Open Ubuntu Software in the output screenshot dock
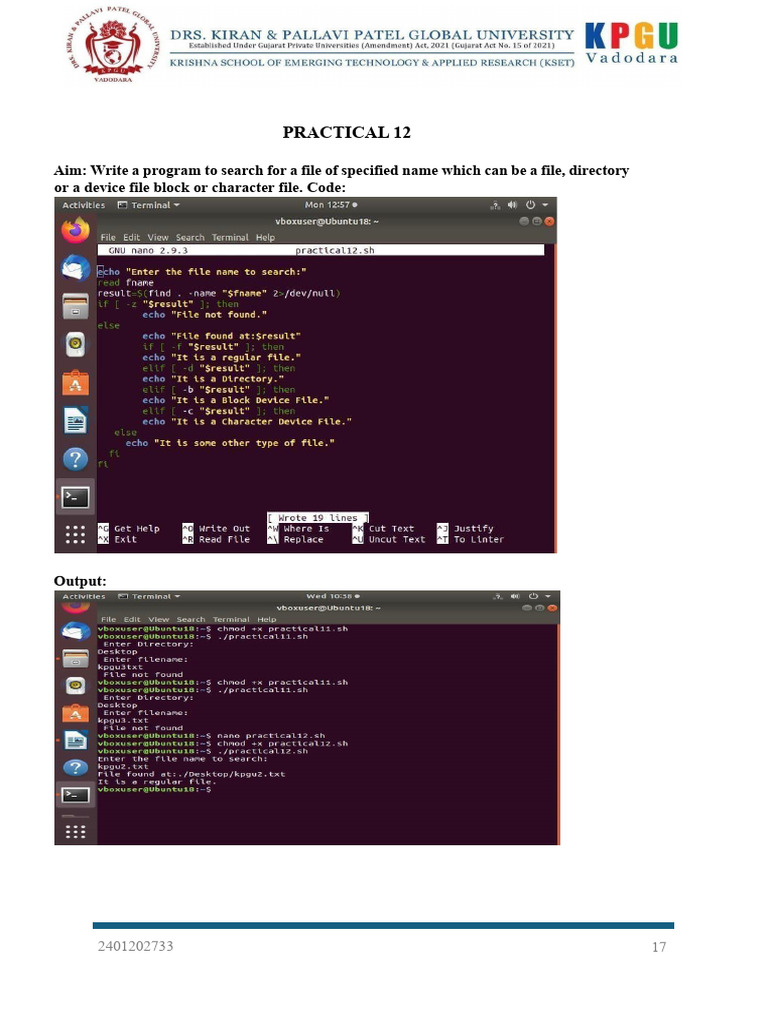 click(75, 713)
